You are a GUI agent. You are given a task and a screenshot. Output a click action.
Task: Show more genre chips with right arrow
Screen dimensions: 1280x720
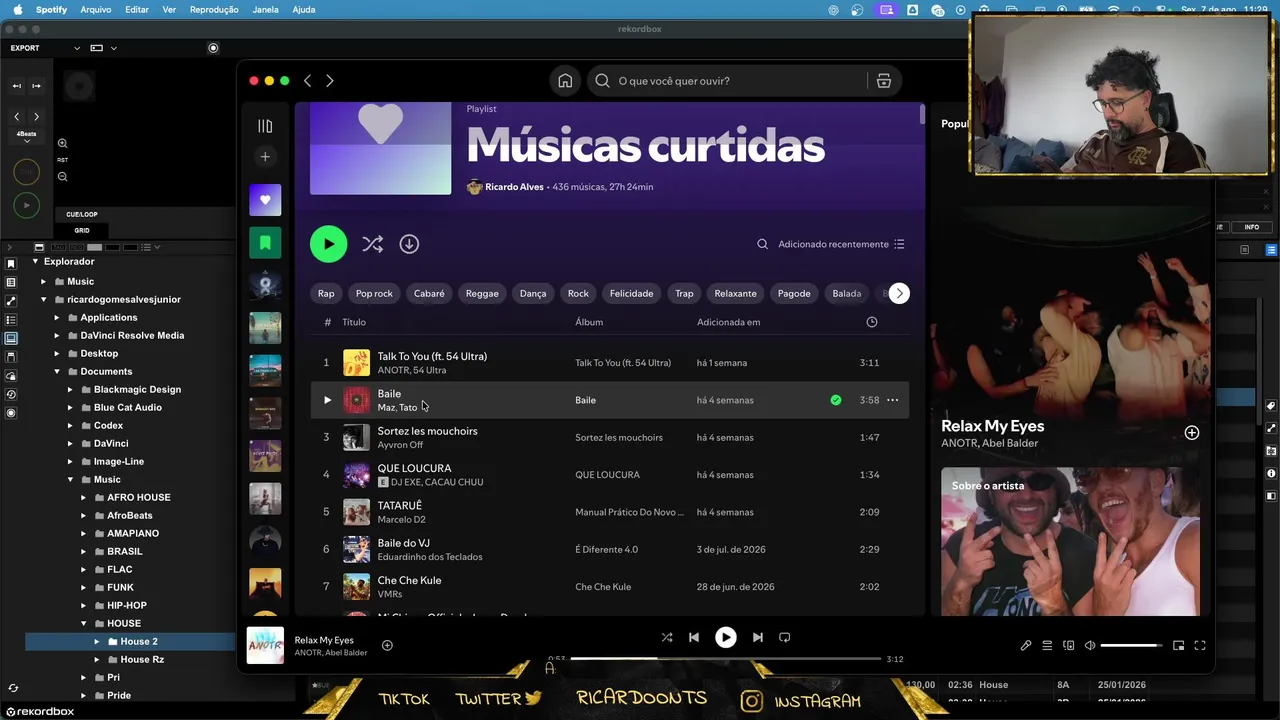[x=899, y=294]
